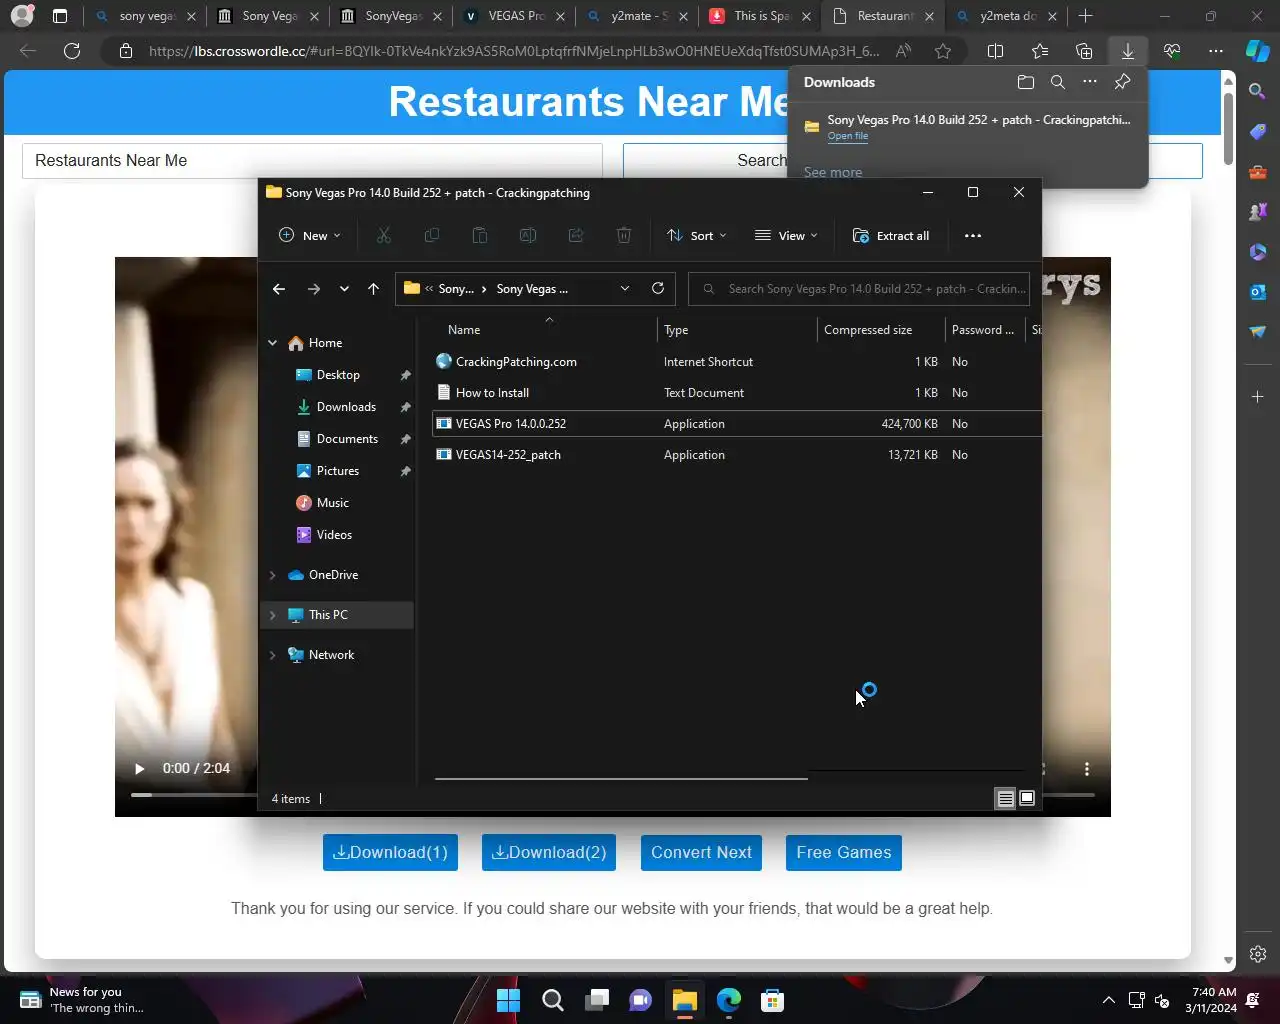This screenshot has height=1024, width=1280.
Task: Open the Copilot sidebar icon
Action: pyautogui.click(x=1258, y=50)
